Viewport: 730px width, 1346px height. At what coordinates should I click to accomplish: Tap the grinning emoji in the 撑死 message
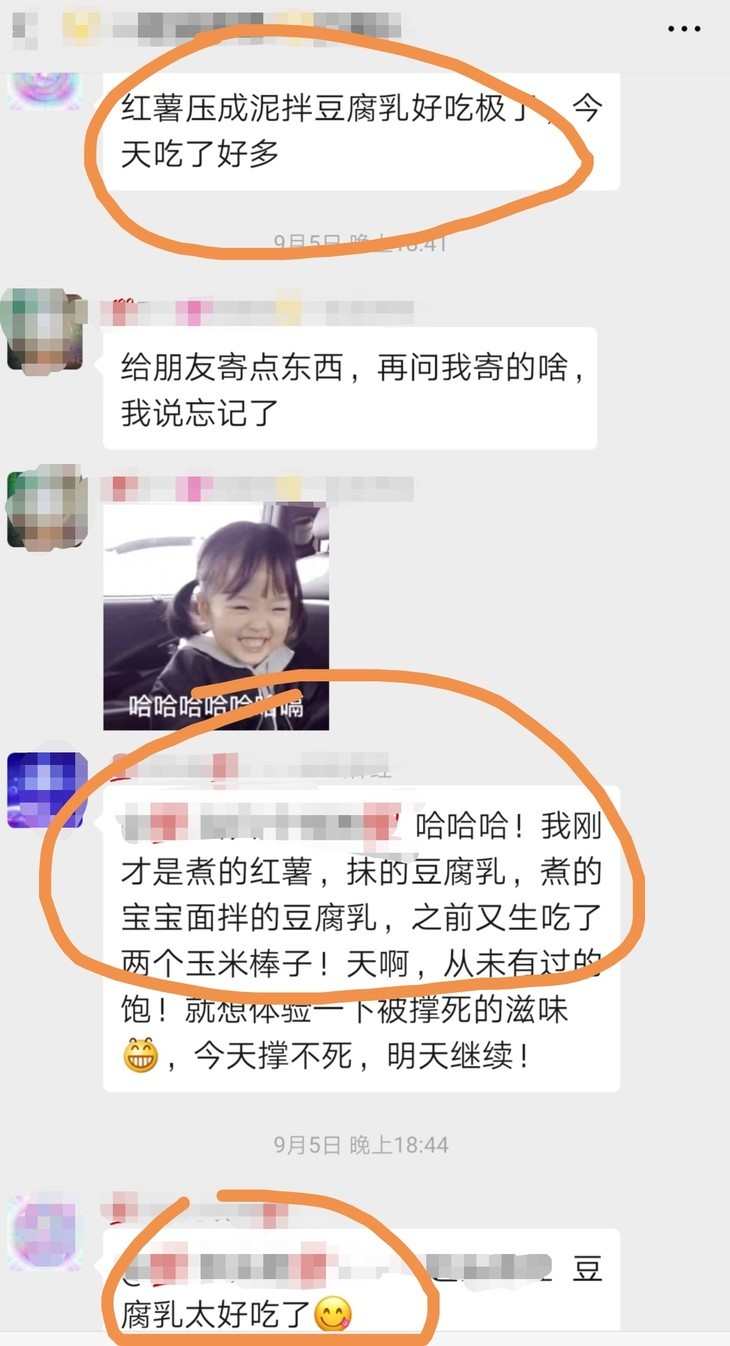click(141, 1055)
